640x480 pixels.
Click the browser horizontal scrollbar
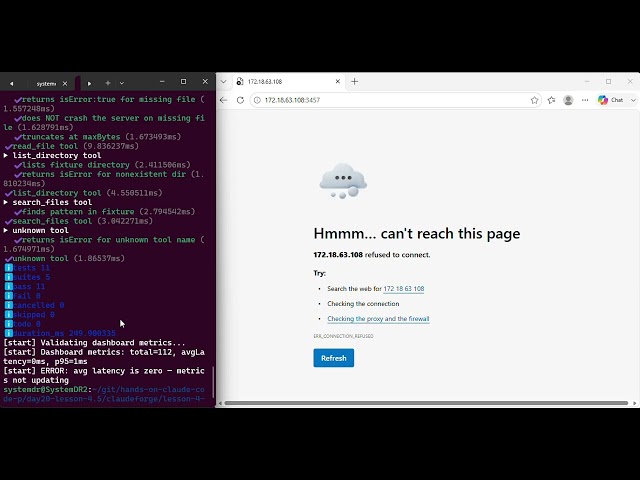pos(426,403)
